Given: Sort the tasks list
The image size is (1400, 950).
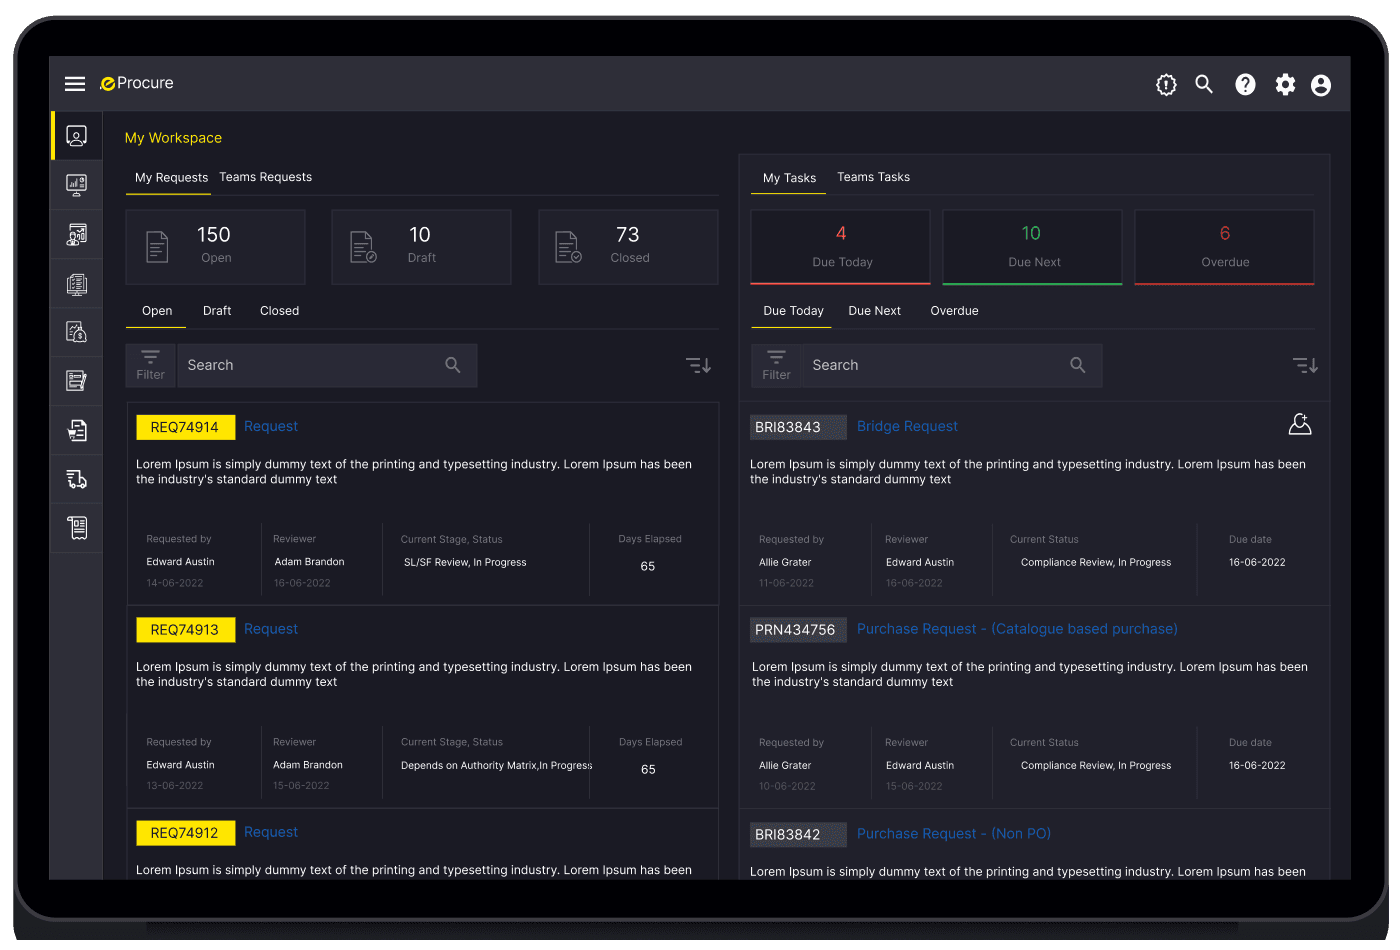Looking at the screenshot, I should pos(1305,366).
